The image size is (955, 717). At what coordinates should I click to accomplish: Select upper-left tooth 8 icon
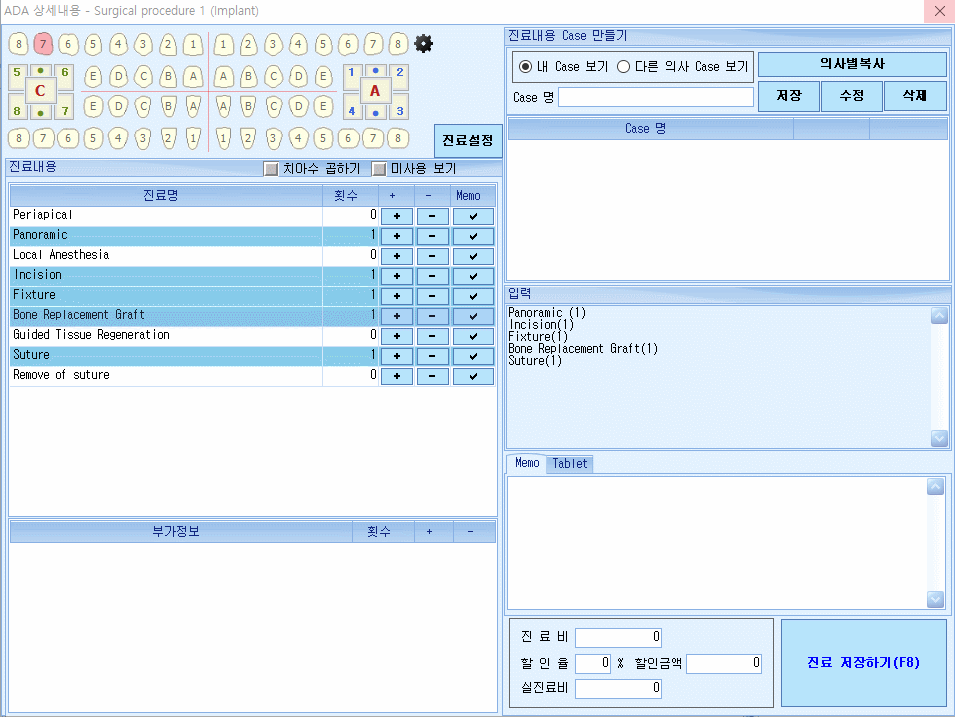(19, 44)
